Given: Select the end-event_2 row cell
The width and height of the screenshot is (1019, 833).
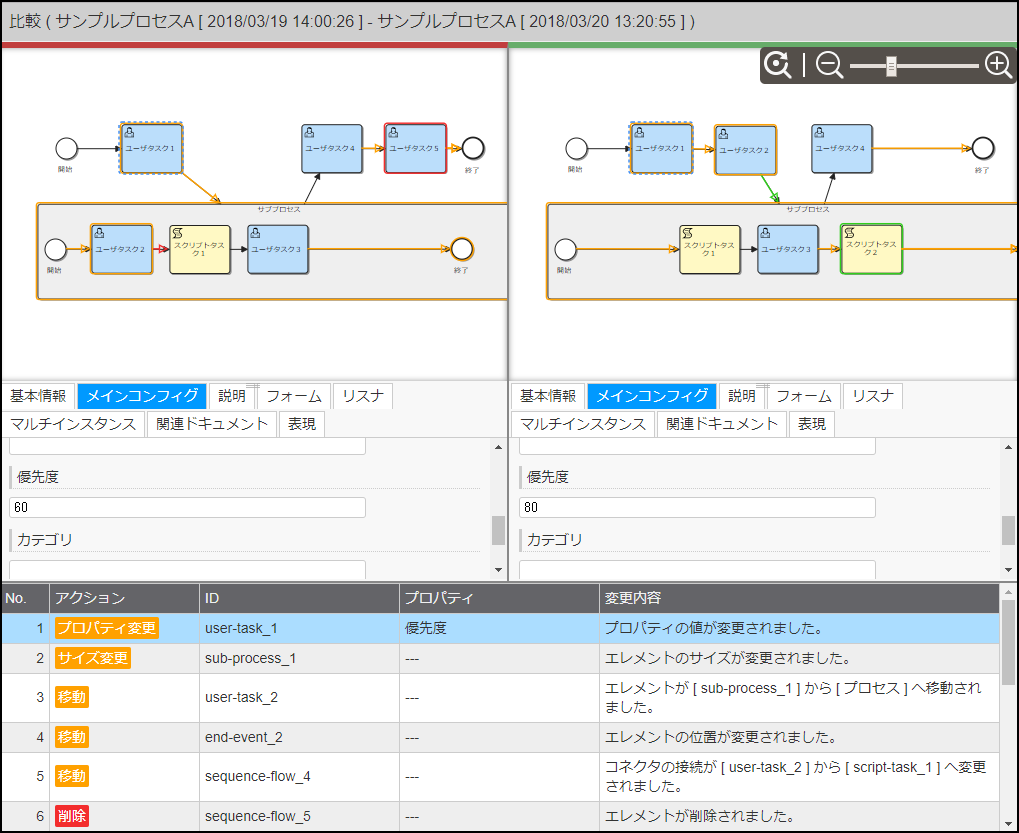Looking at the screenshot, I should [300, 737].
